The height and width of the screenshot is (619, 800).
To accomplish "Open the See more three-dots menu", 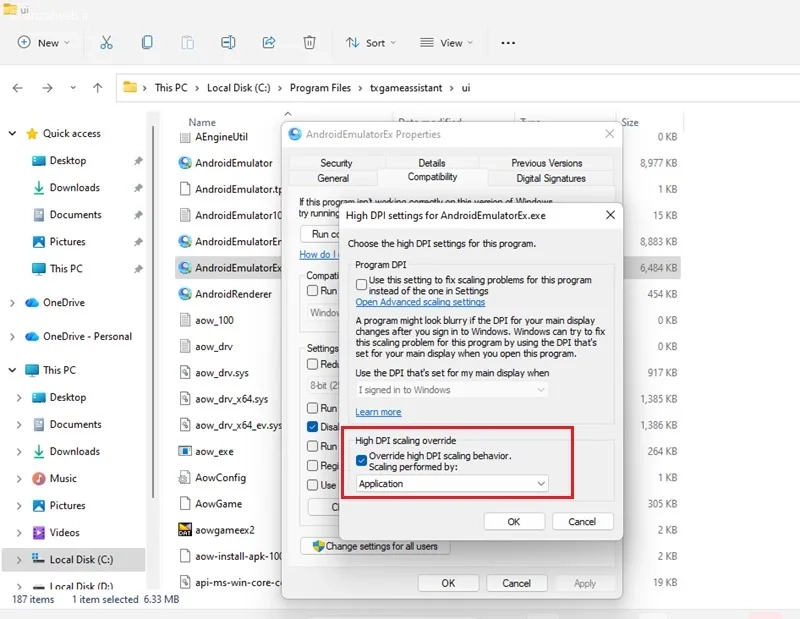I will pyautogui.click(x=508, y=43).
